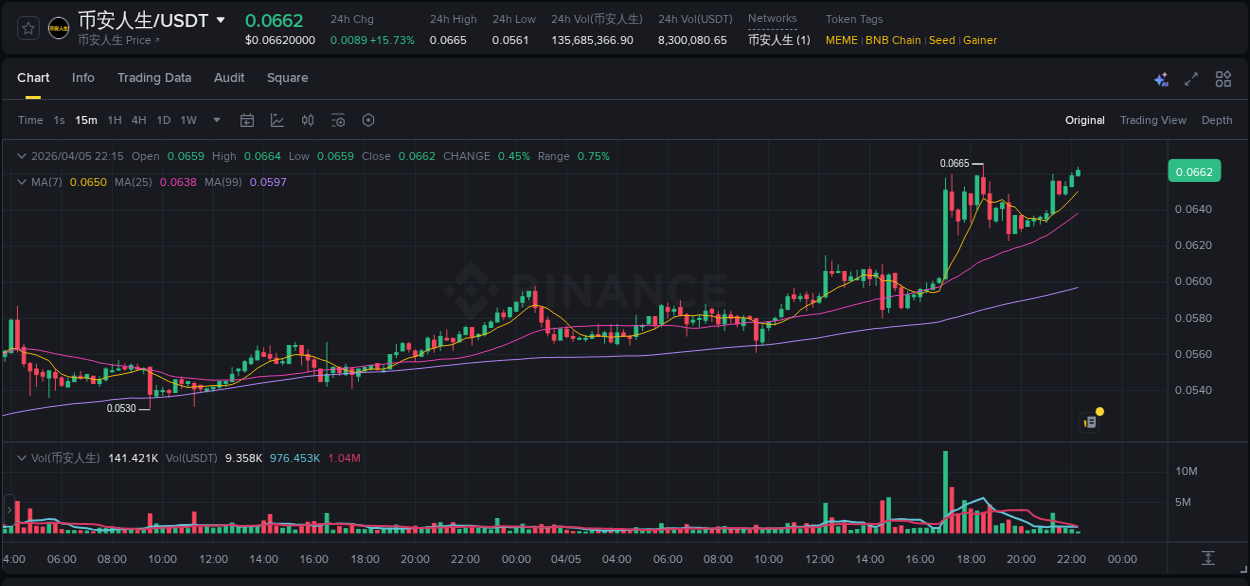Open the Square tab
This screenshot has width=1250, height=586.
coord(287,78)
